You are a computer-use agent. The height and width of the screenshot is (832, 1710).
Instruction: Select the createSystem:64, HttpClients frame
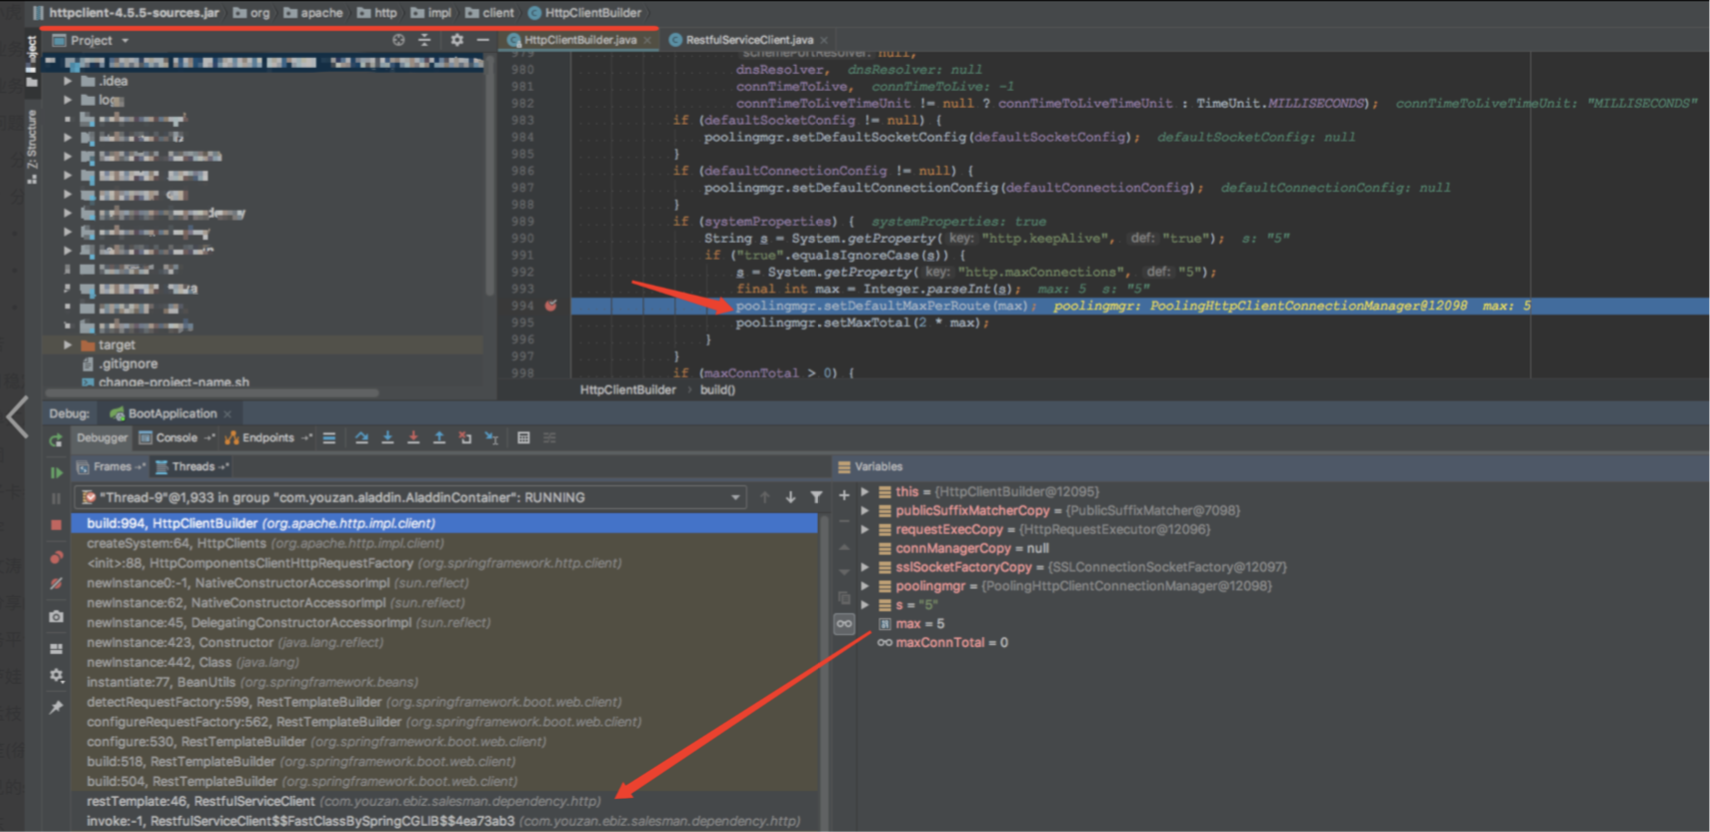coord(445,543)
